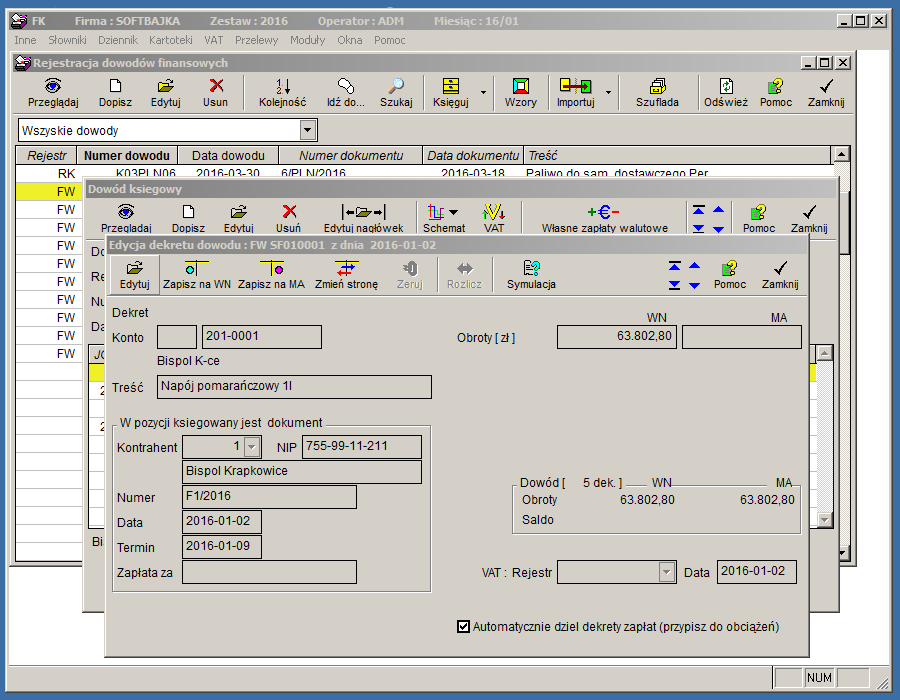The height and width of the screenshot is (700, 900).
Task: Click the WN Obroty amount field
Action: 616,337
